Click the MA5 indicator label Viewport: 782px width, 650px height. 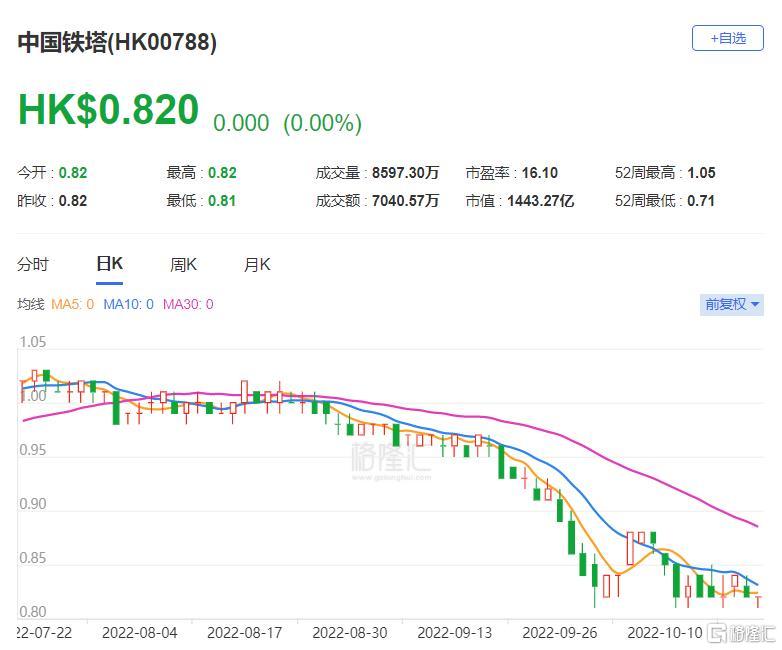(x=72, y=304)
